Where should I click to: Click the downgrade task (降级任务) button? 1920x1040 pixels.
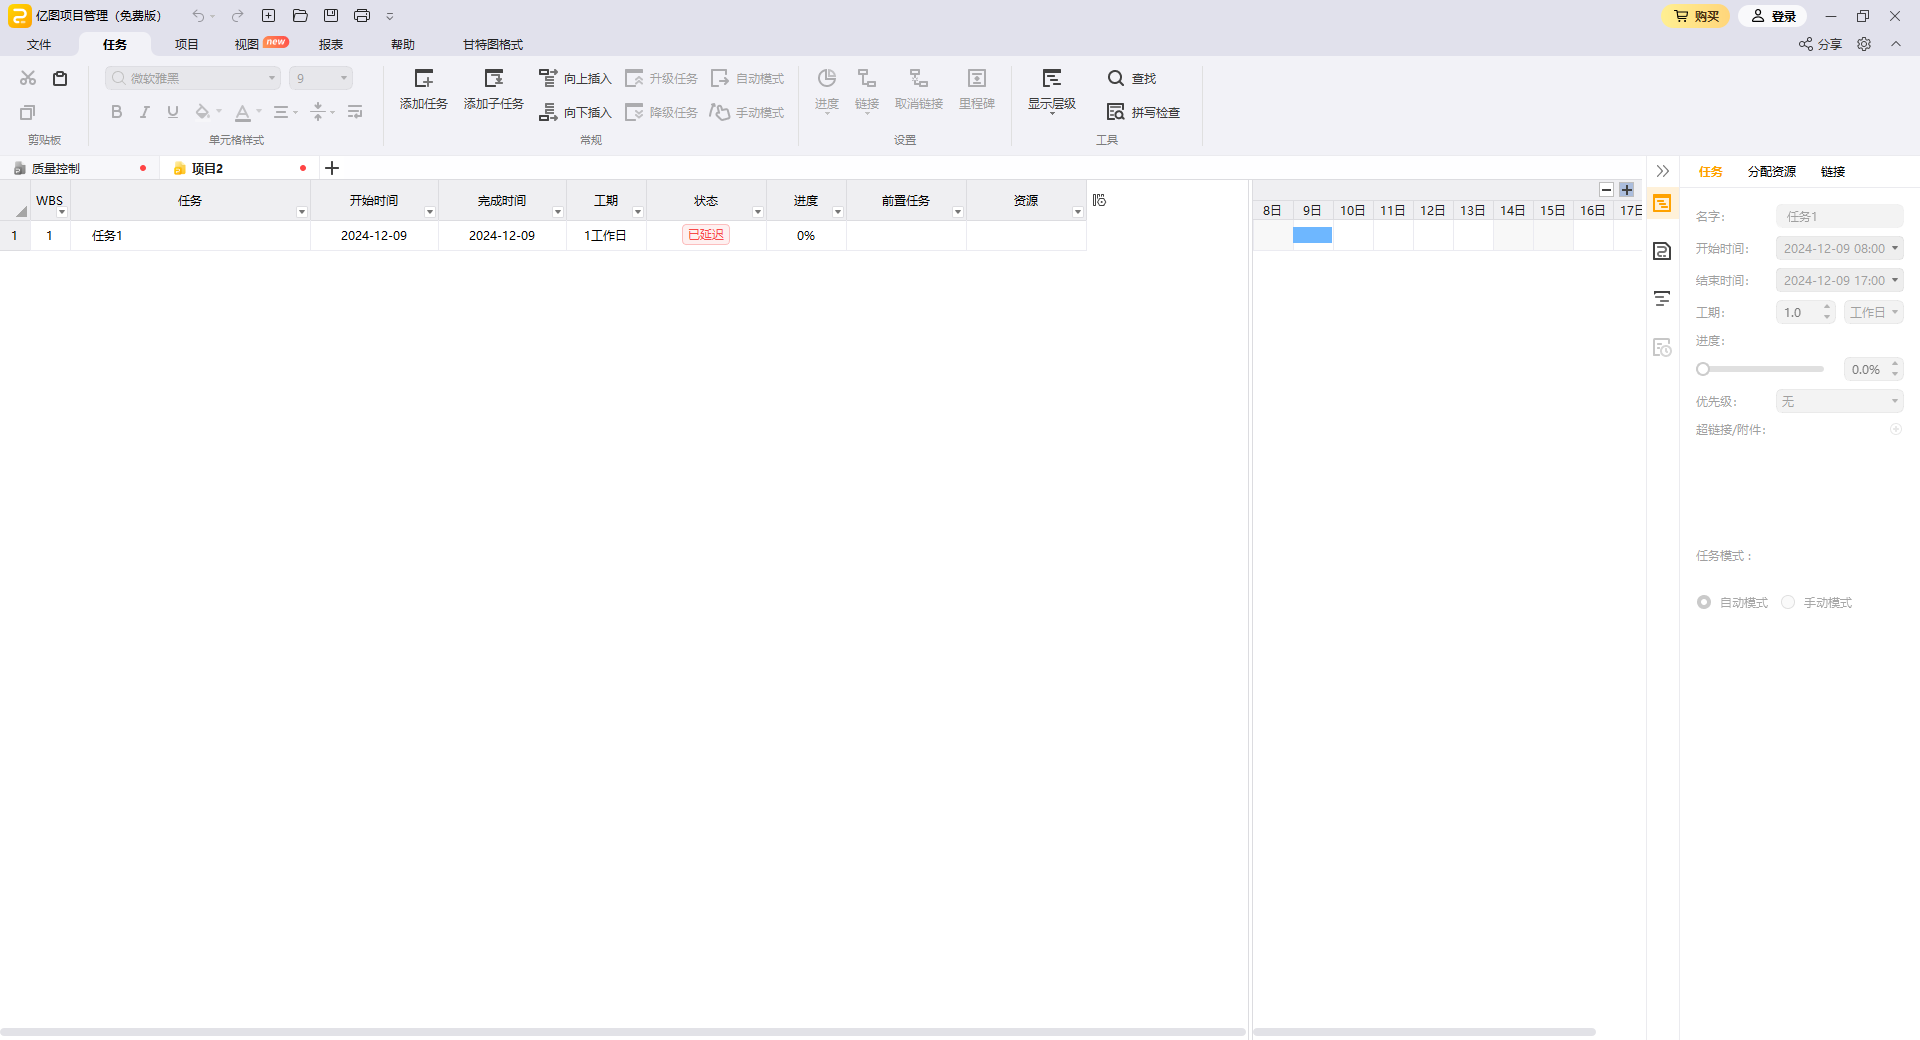click(661, 112)
